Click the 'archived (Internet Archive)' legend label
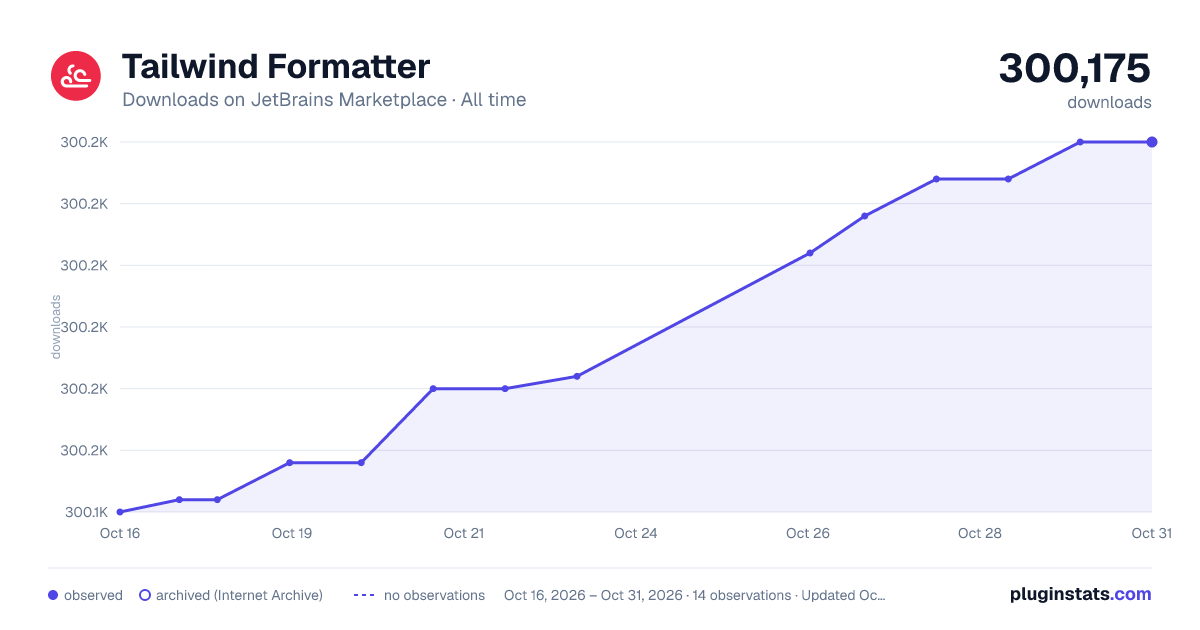Viewport: 1200px width, 630px height. (239, 595)
